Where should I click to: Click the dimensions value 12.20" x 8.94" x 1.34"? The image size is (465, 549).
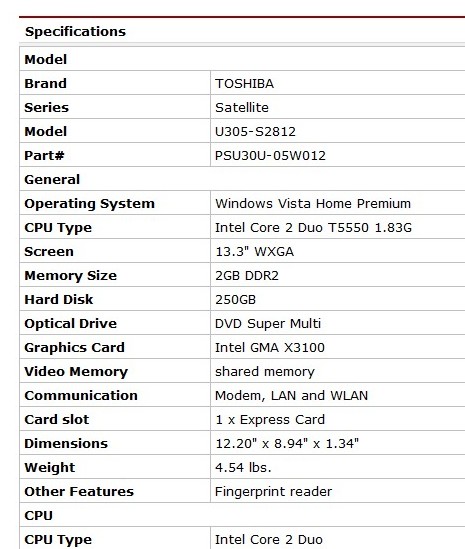(x=287, y=444)
